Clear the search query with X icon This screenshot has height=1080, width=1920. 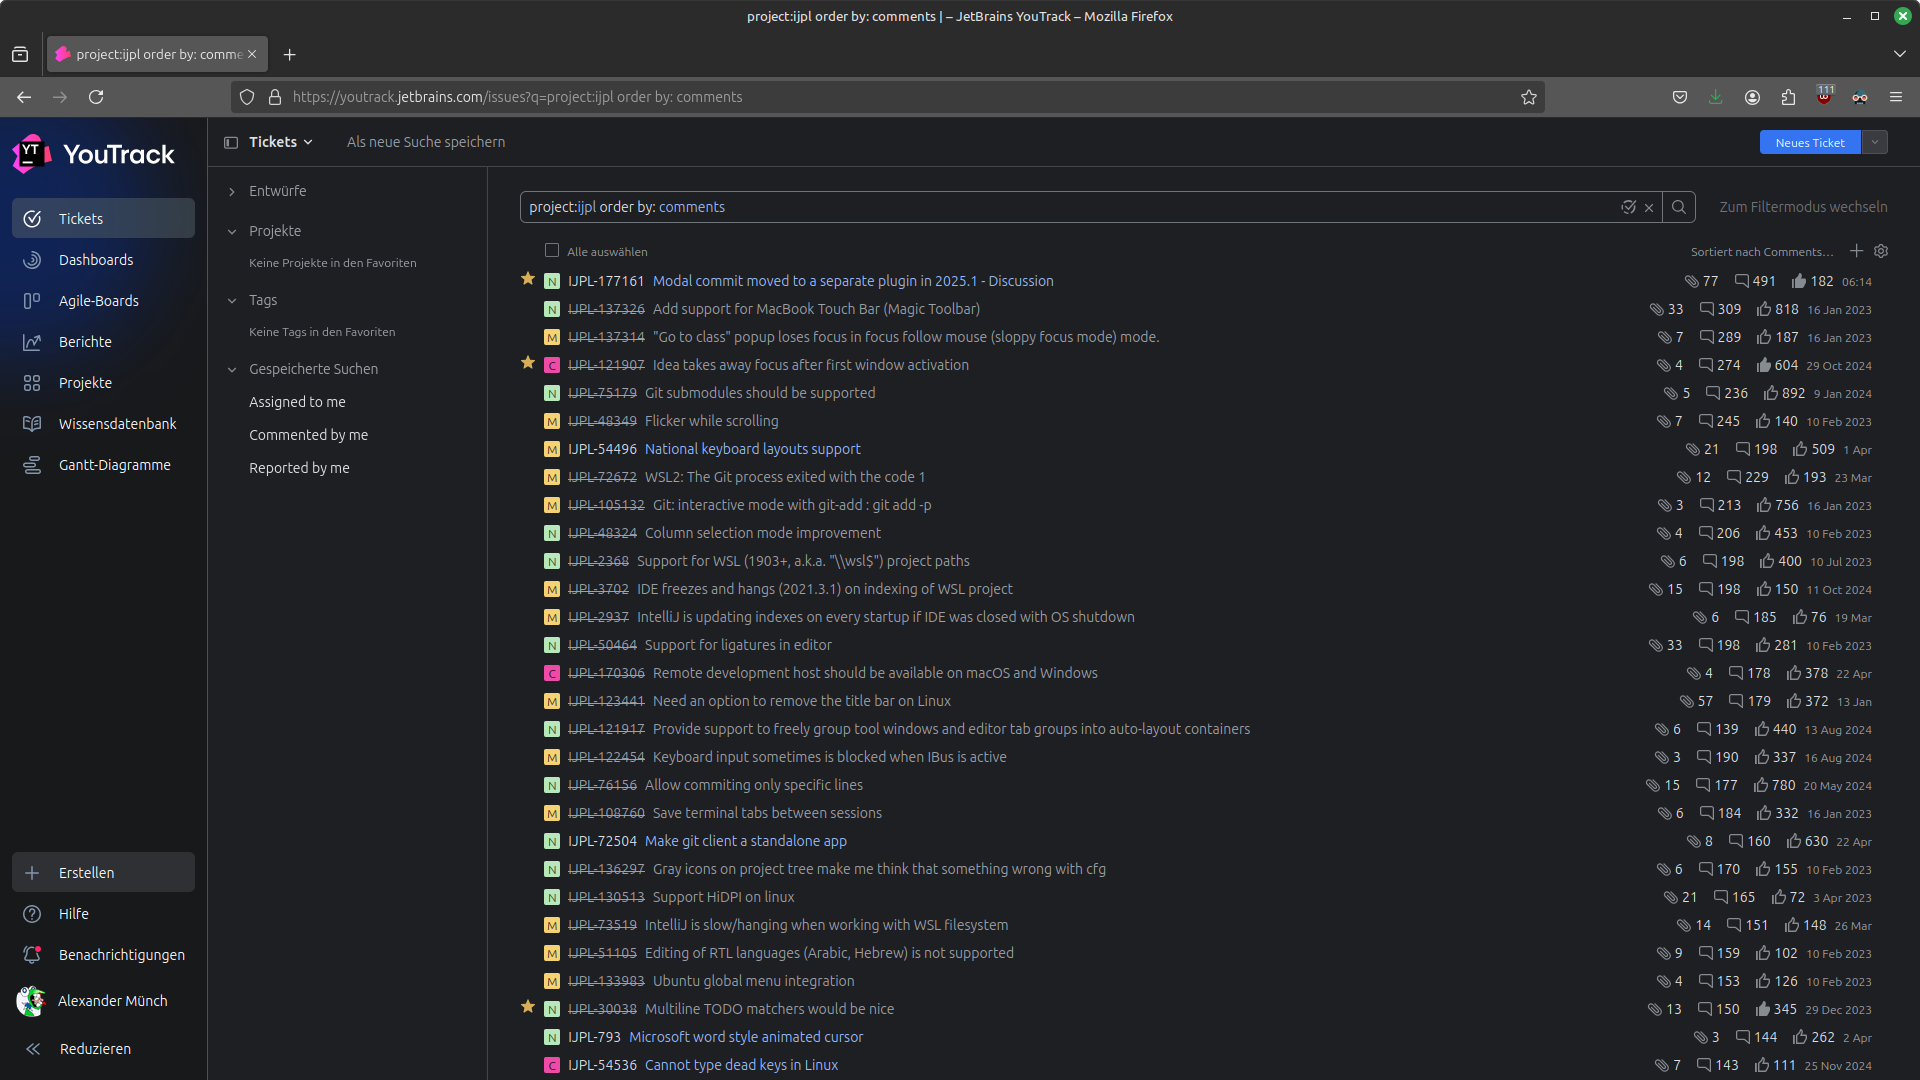click(x=1649, y=207)
